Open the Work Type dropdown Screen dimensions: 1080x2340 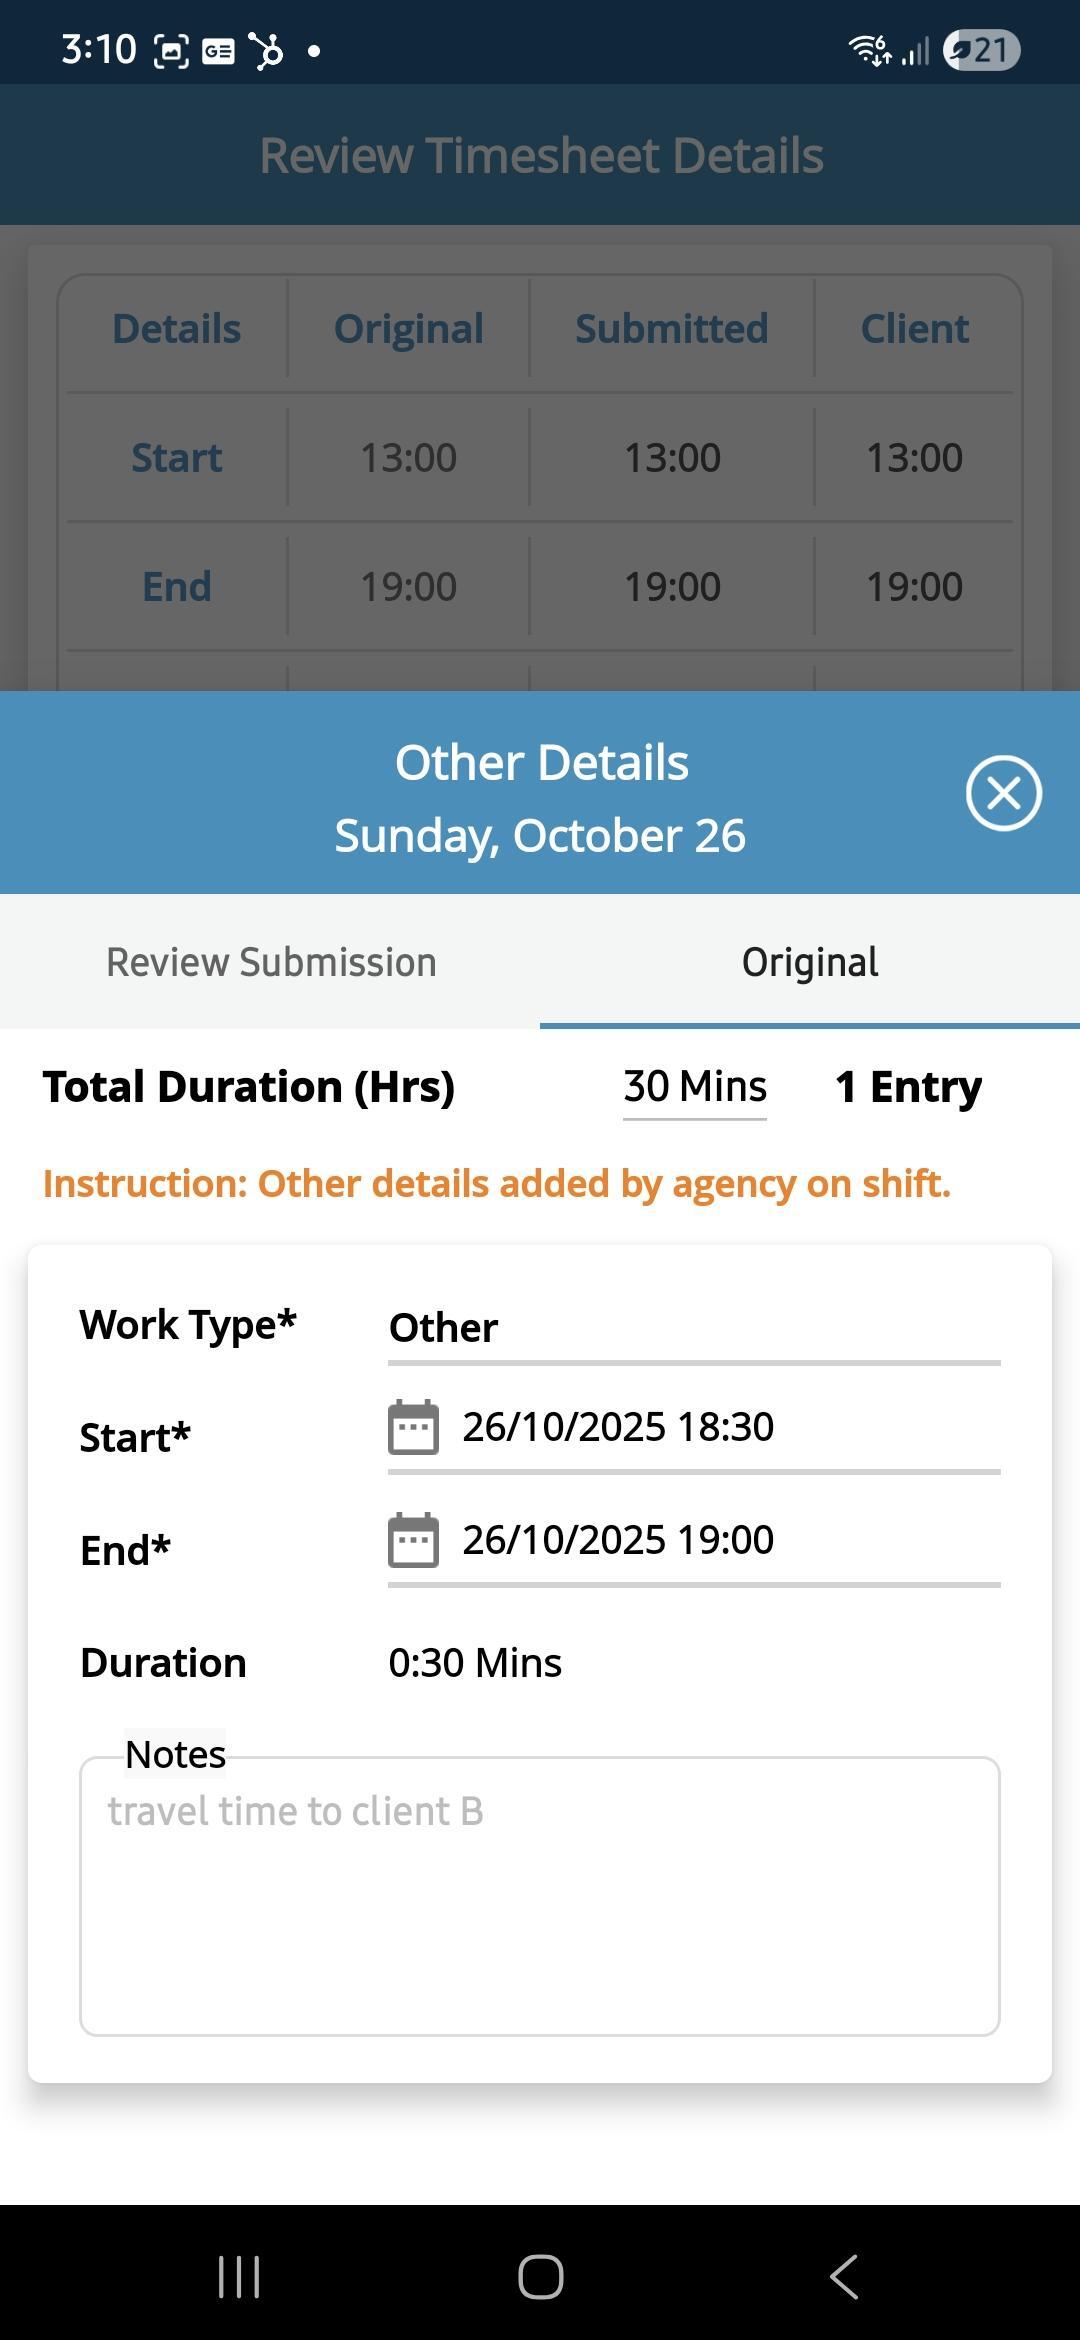coord(694,1328)
